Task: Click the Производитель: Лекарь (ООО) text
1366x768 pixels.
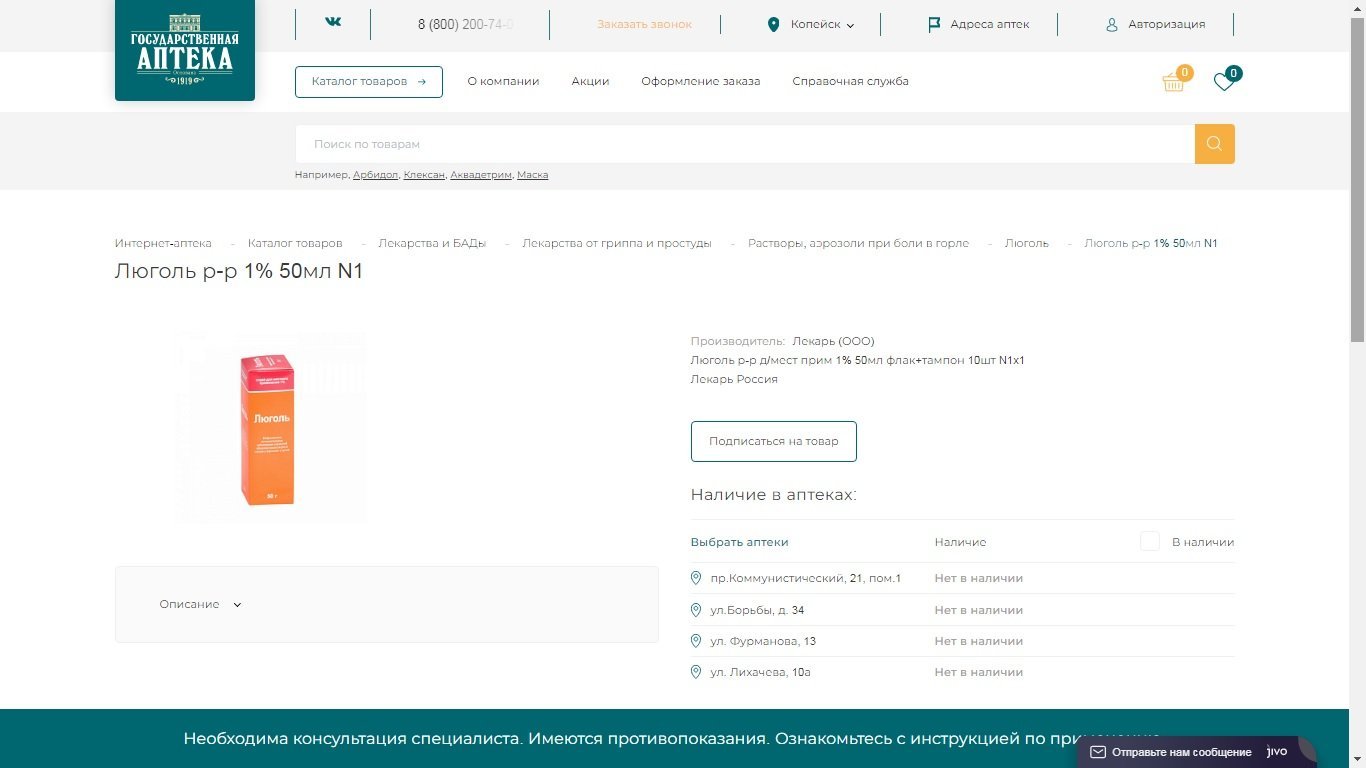Action: [x=783, y=341]
